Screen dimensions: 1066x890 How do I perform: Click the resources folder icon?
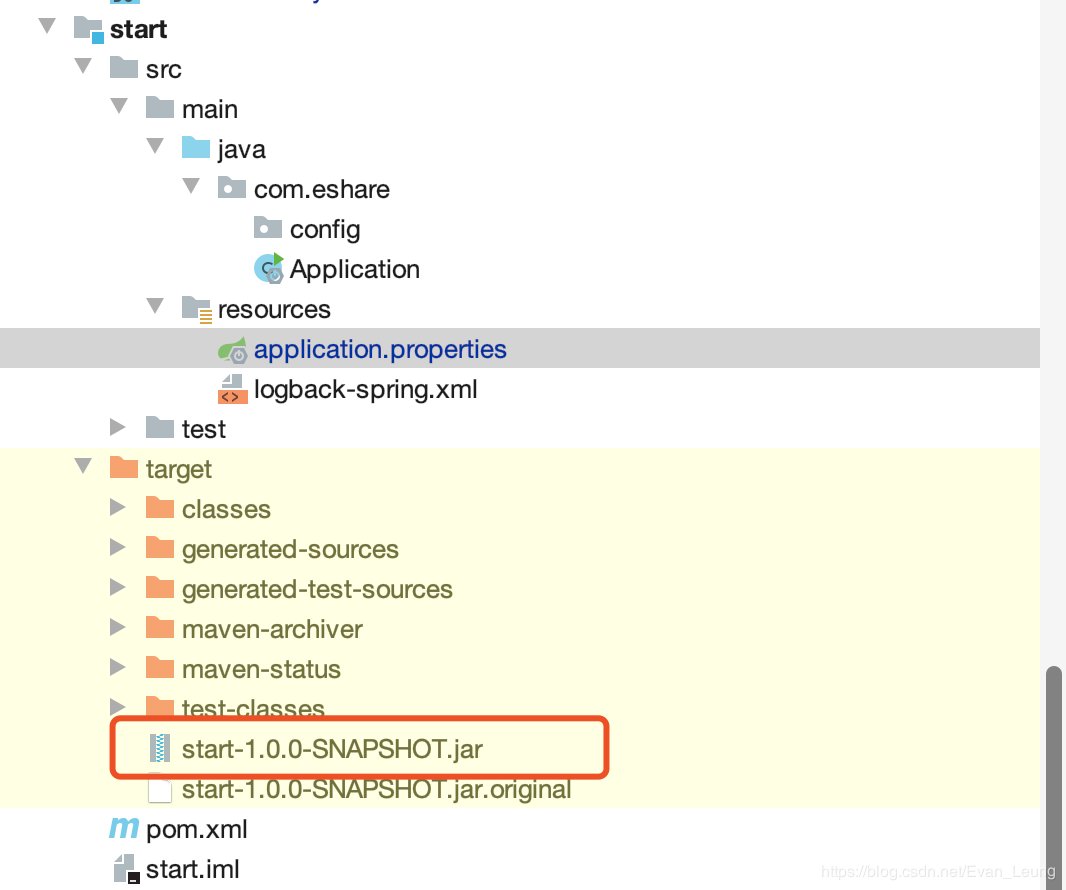click(196, 309)
